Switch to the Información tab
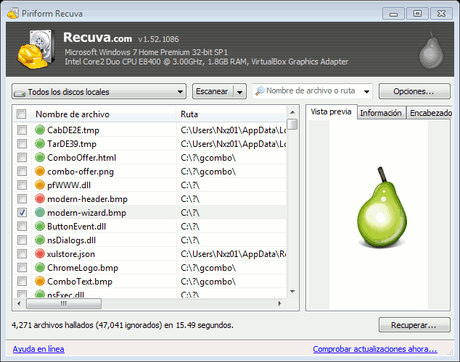Viewport: 460px width, 362px height. point(381,113)
